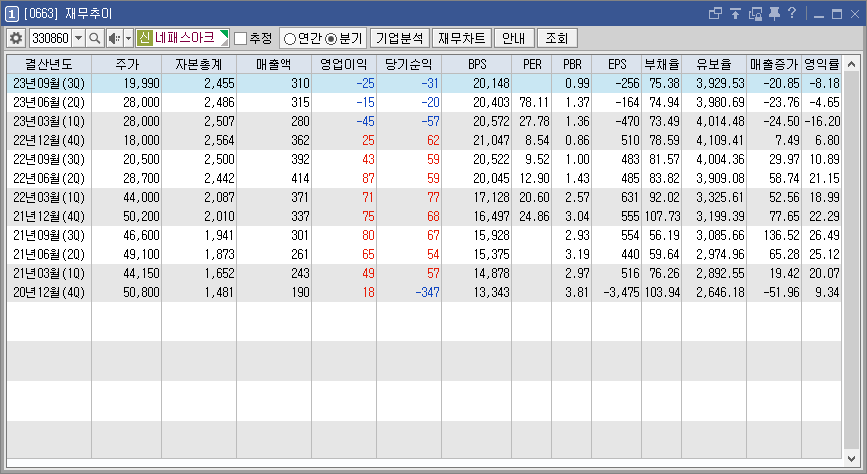This screenshot has width=867, height=474.
Task: Click the BPS value 21,047
Action: pos(491,140)
